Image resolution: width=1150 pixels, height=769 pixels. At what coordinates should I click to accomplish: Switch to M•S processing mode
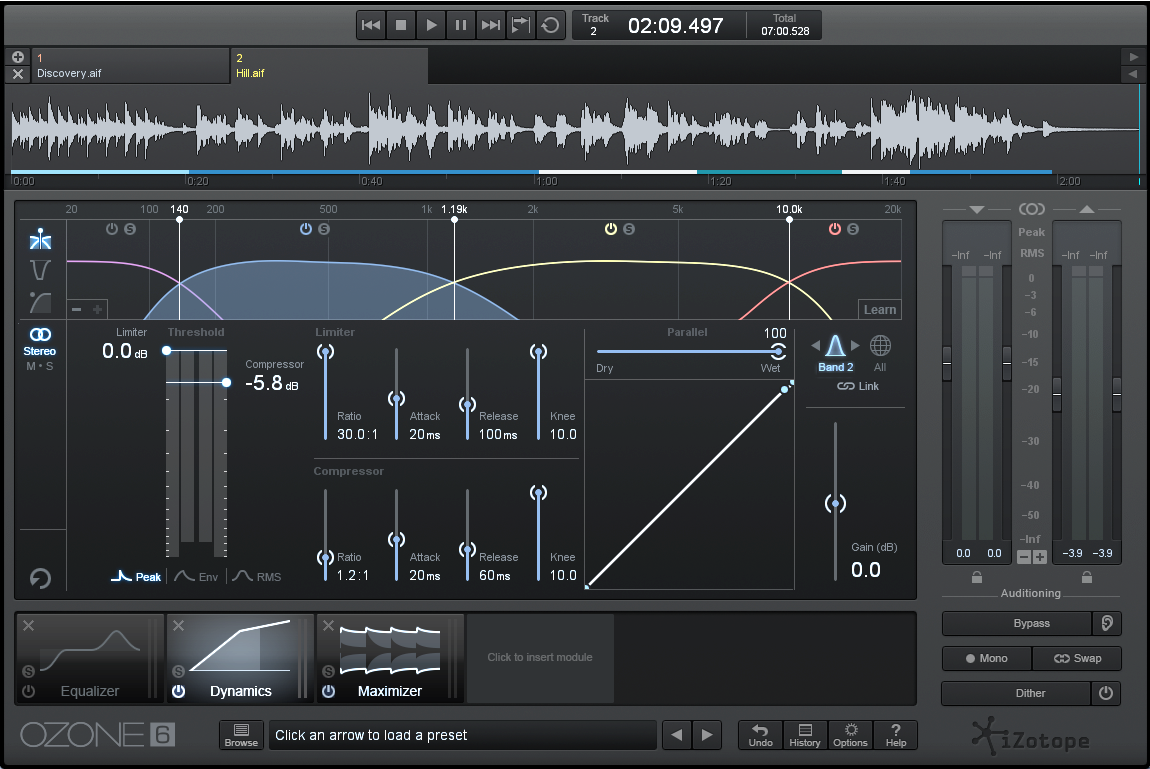pyautogui.click(x=40, y=366)
